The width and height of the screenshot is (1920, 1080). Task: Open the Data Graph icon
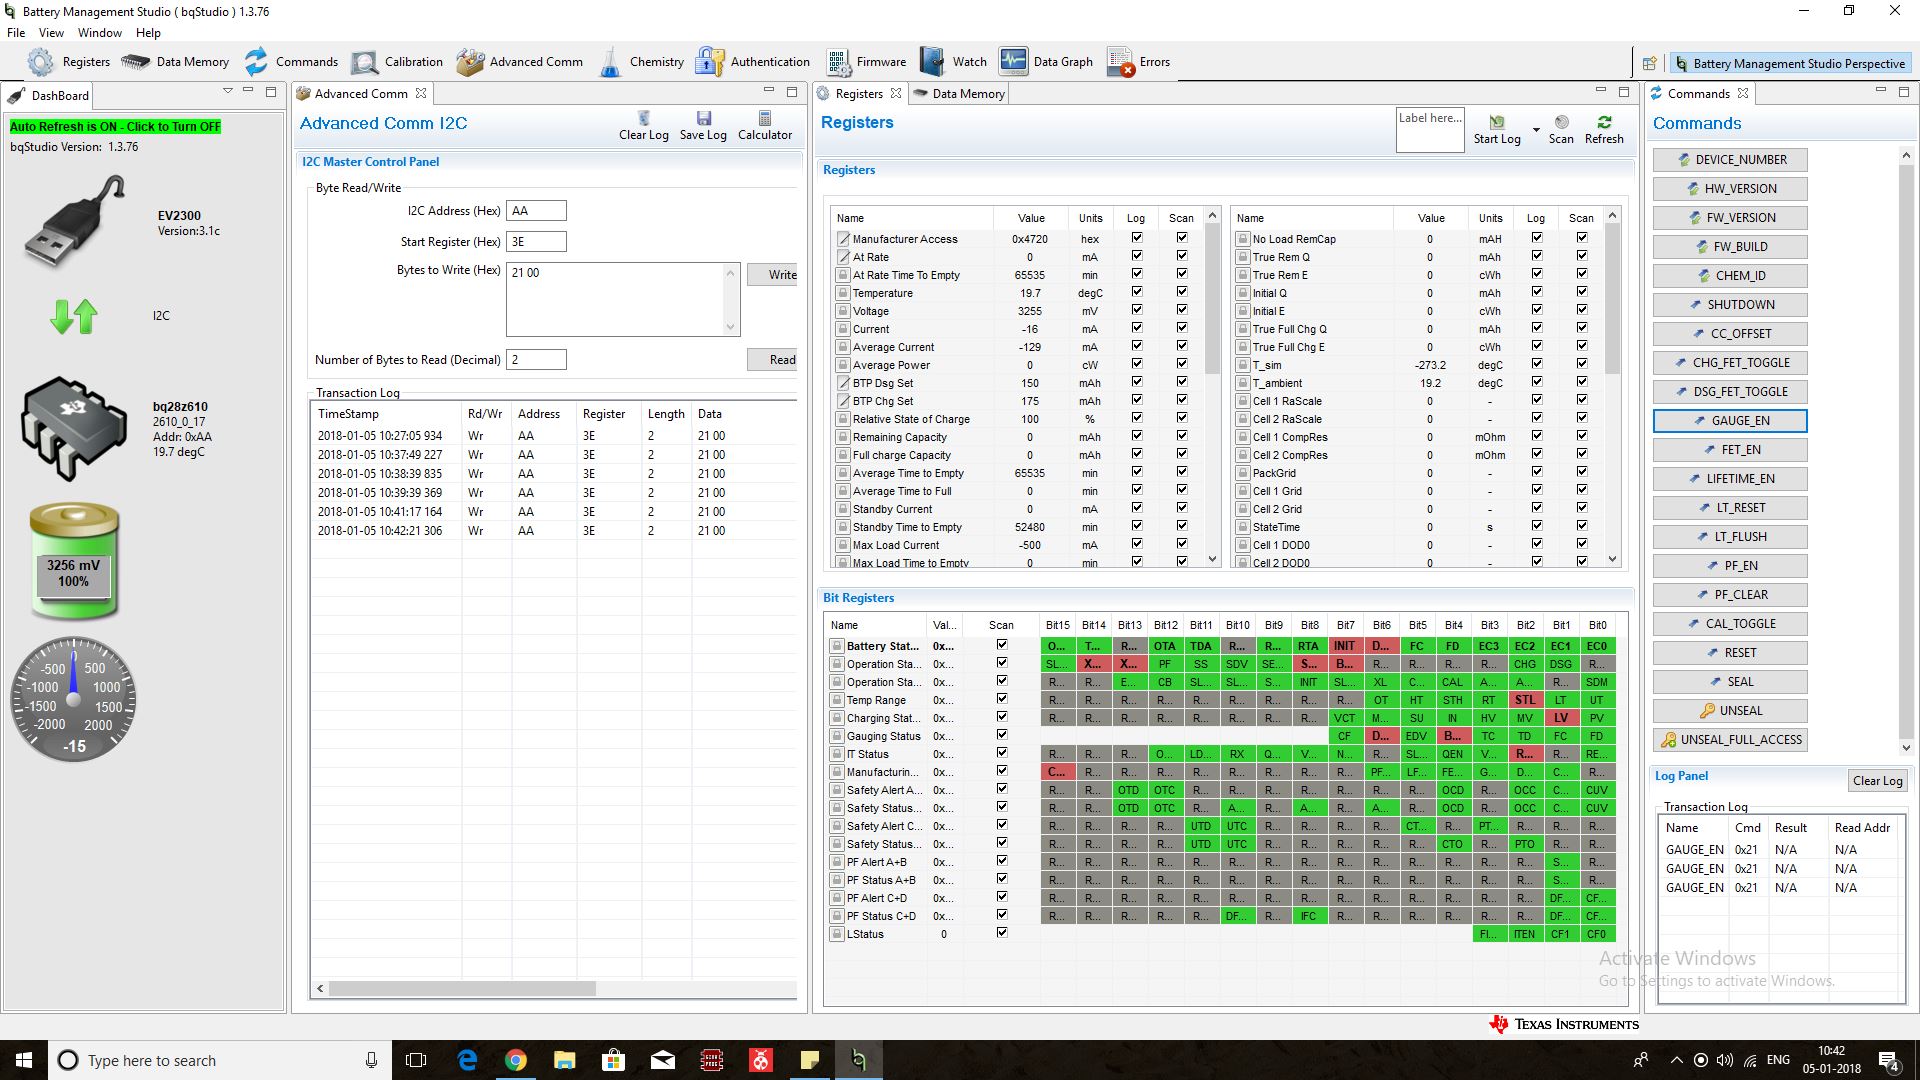coord(1013,62)
